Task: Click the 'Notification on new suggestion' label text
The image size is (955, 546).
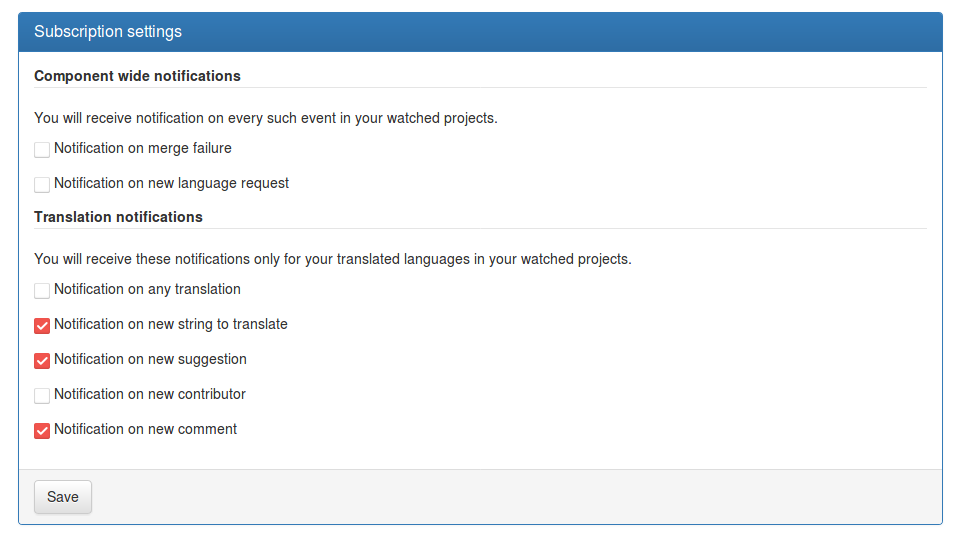Action: (150, 360)
